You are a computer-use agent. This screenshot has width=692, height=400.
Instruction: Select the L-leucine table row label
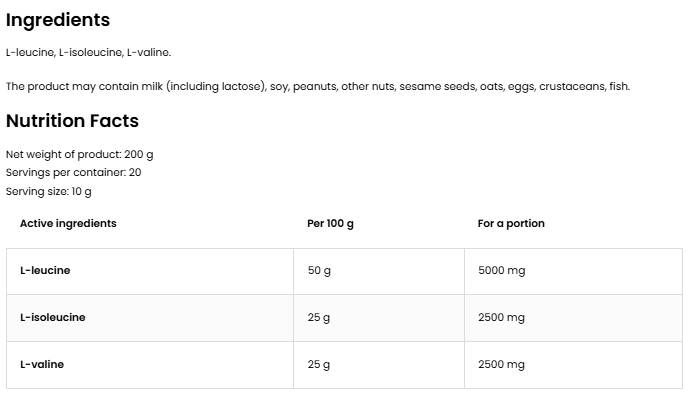(x=45, y=271)
